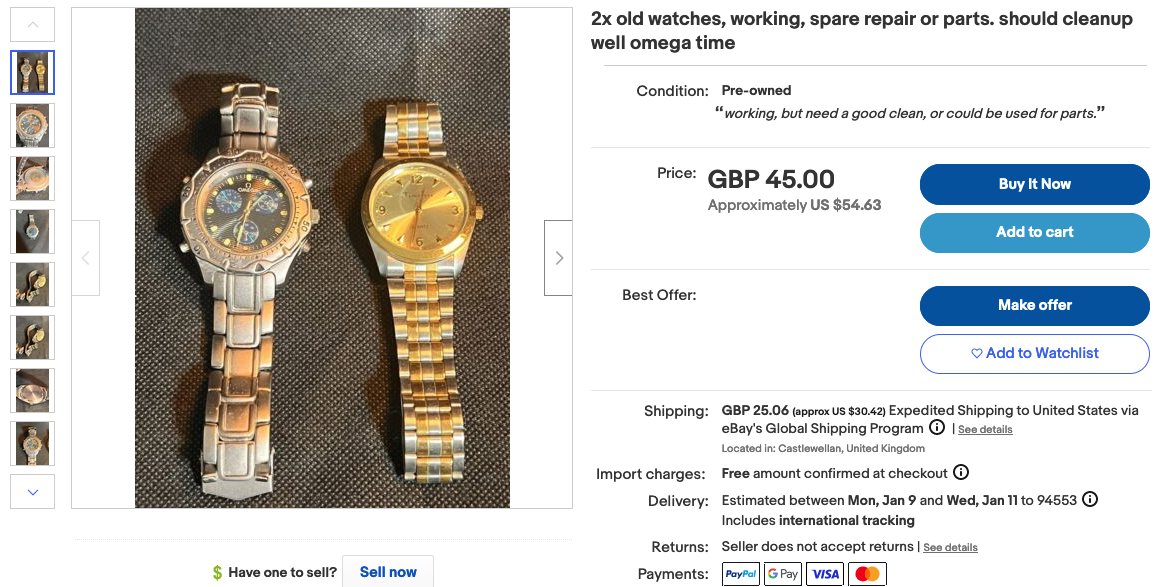Click the Mastercard logo icon

pyautogui.click(x=868, y=574)
